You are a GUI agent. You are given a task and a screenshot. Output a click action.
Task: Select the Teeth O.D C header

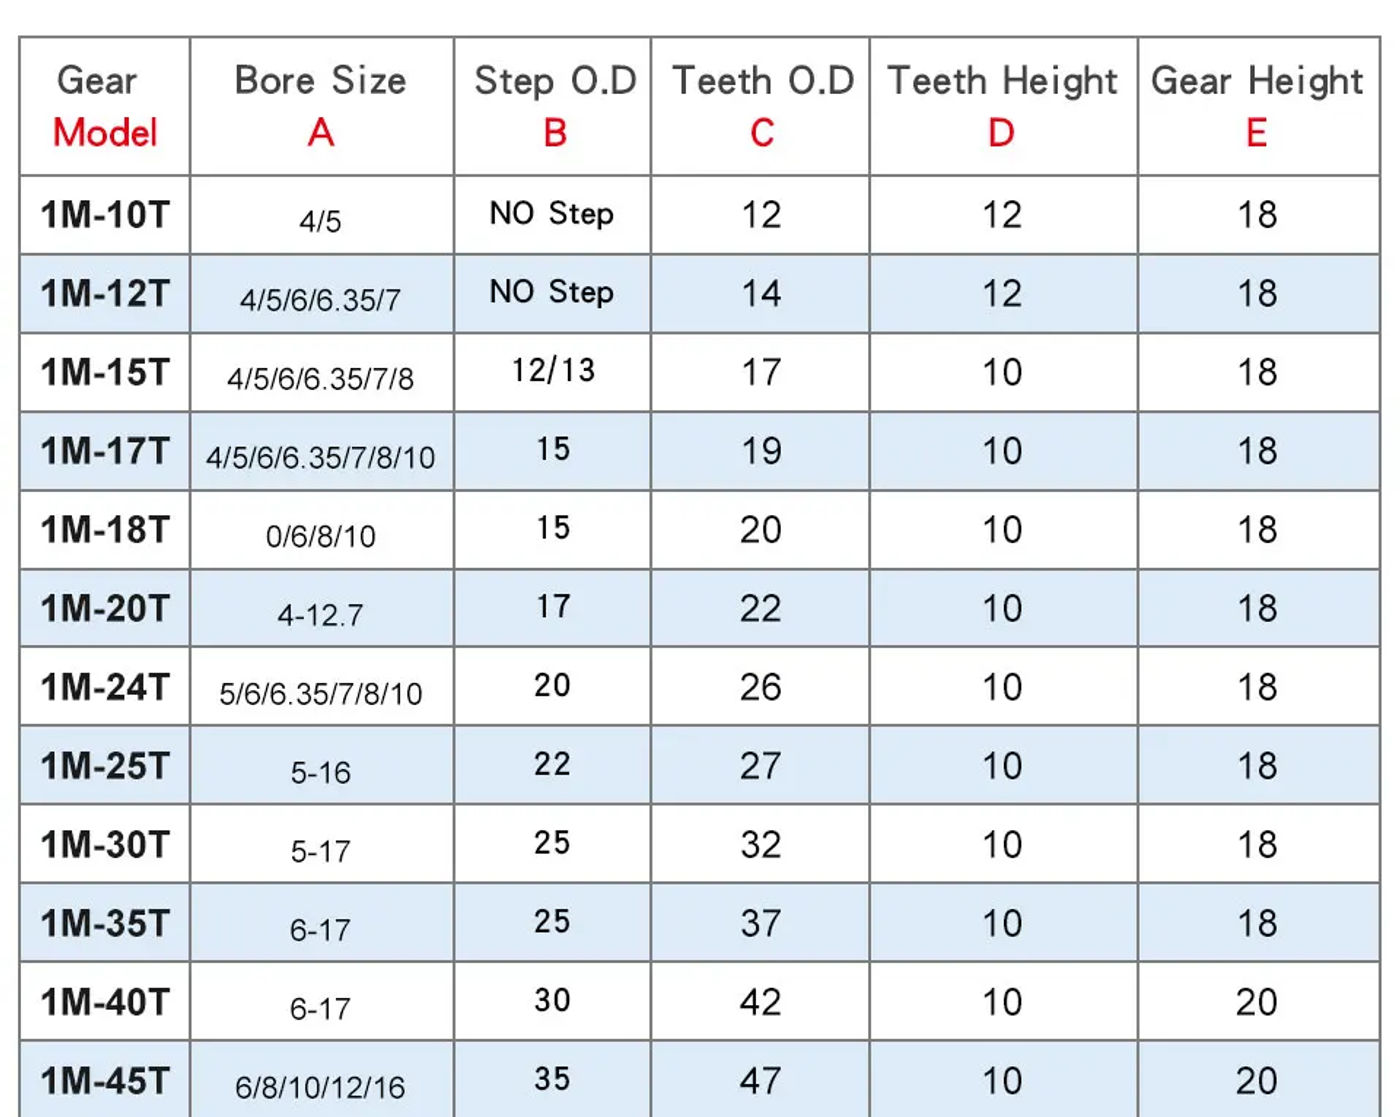pos(761,106)
